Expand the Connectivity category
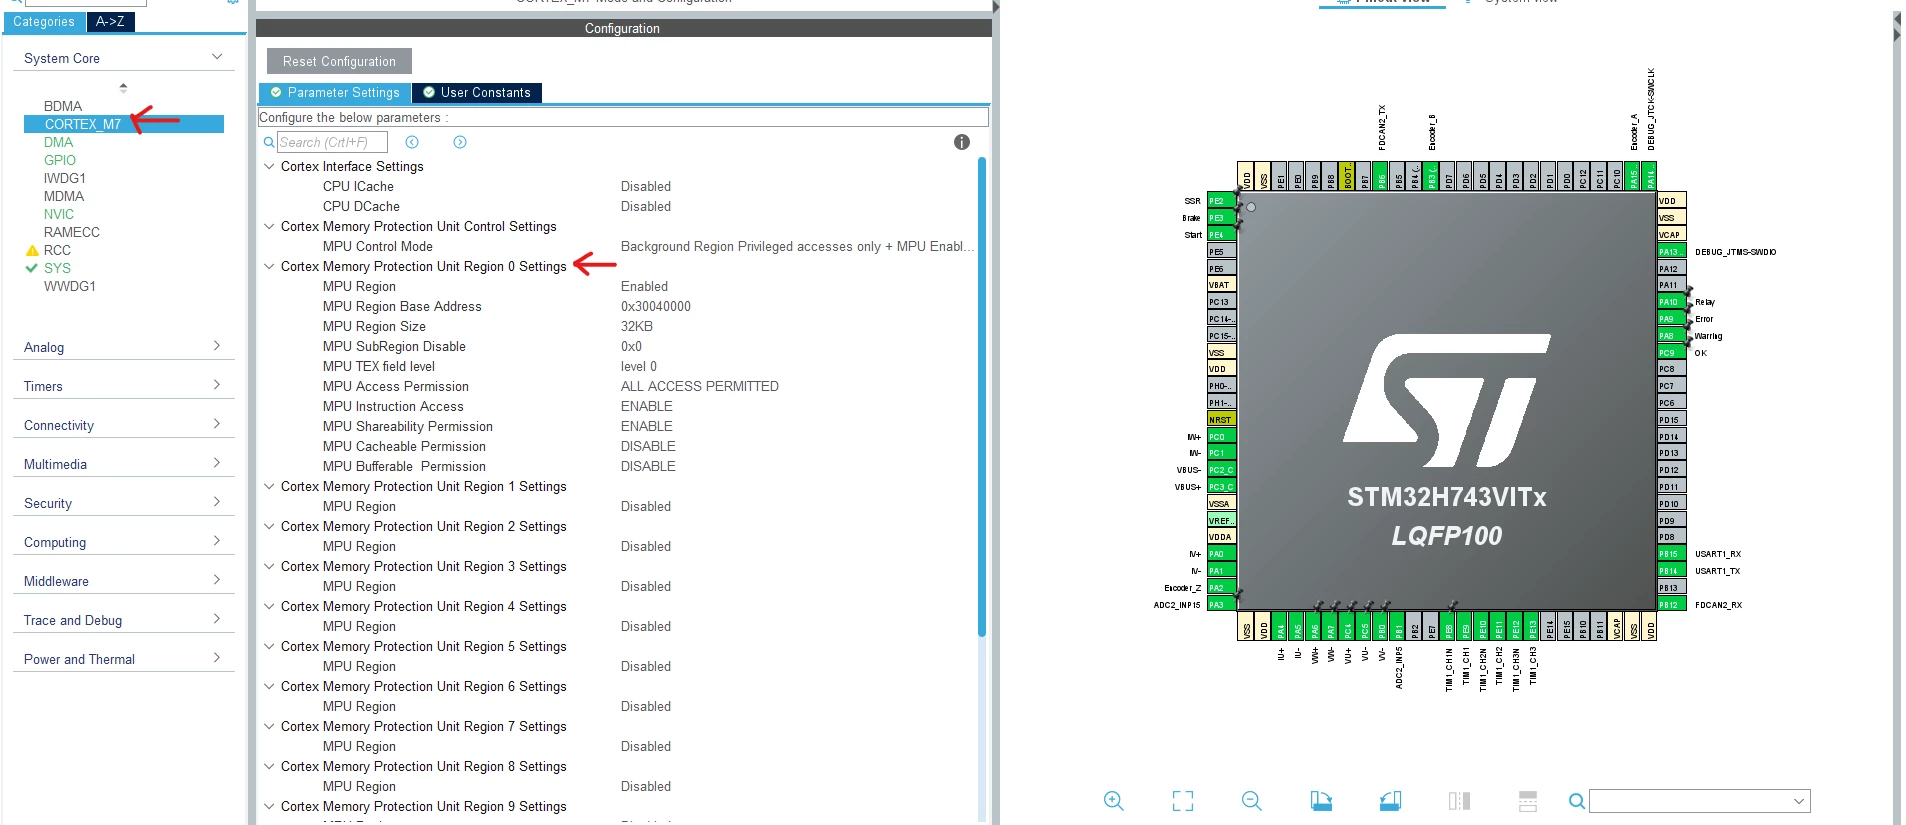 point(217,424)
